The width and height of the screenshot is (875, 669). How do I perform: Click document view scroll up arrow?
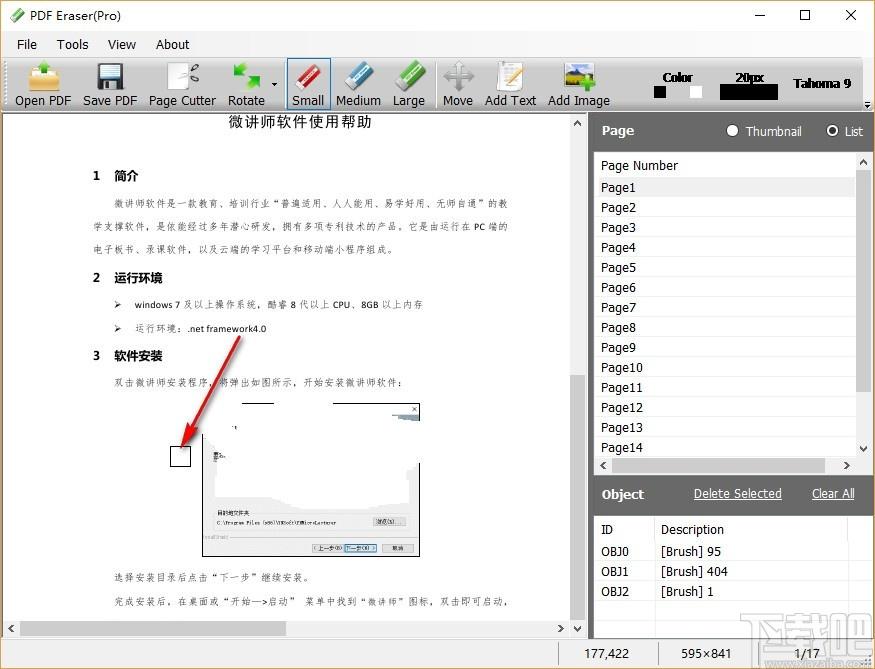pos(578,123)
